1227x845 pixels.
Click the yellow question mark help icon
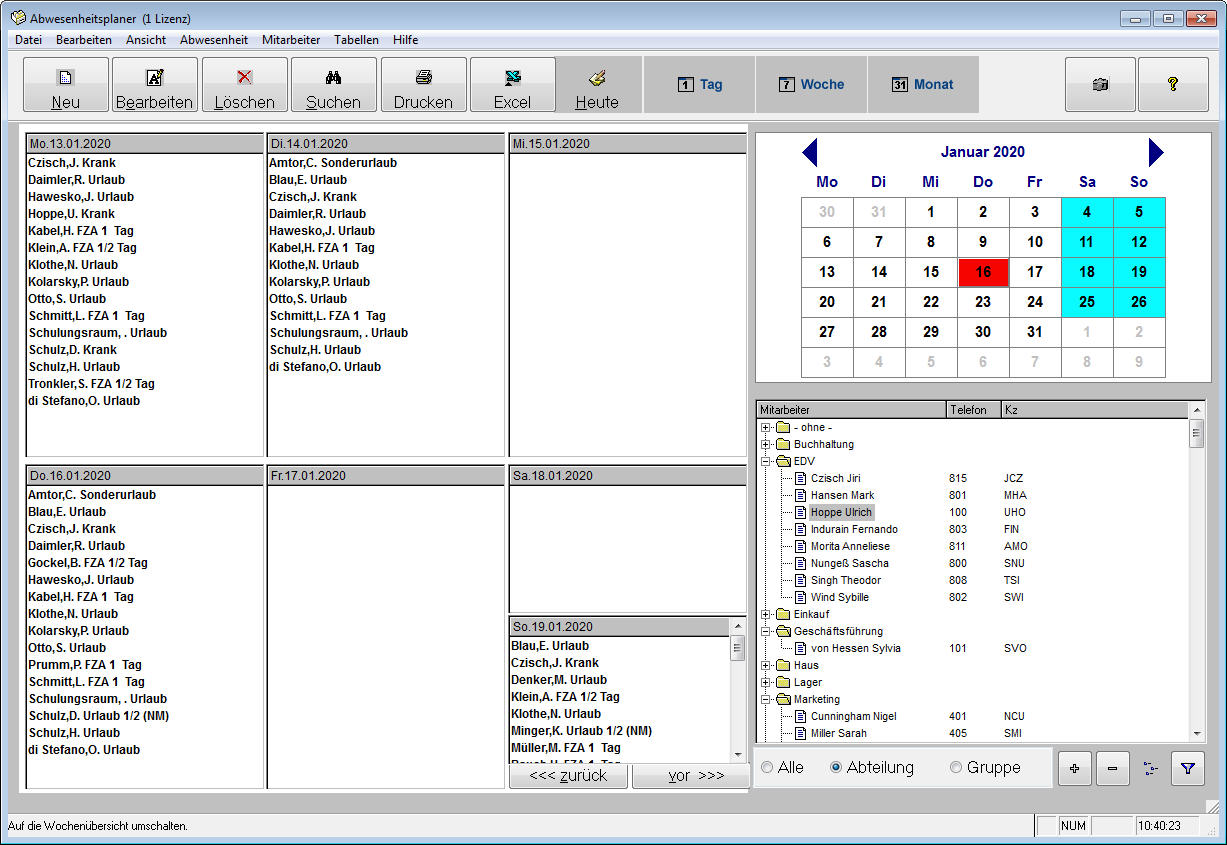[1173, 85]
